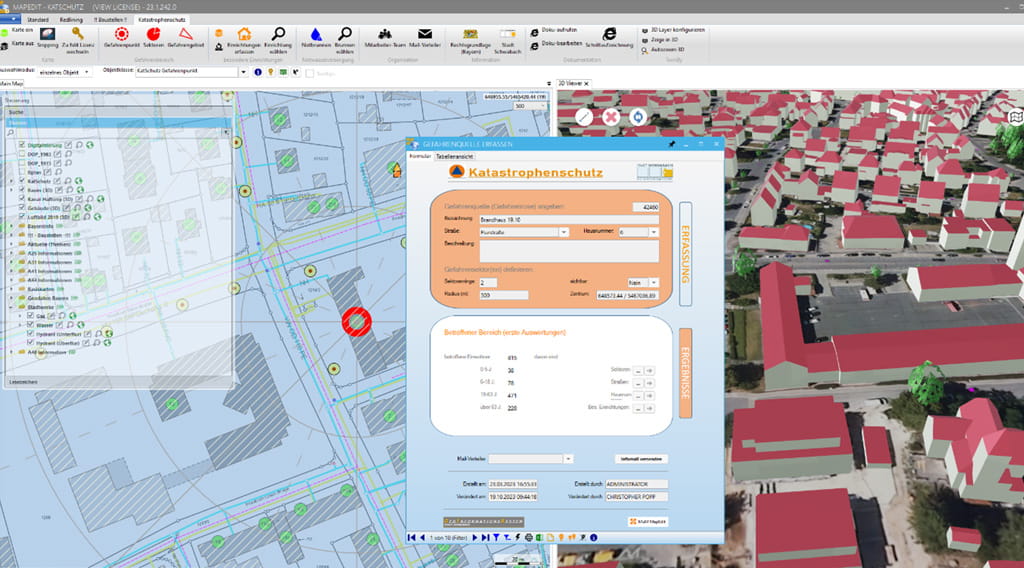1024x568 pixels.
Task: Click the red cancel icon in 3D viewer
Action: click(x=611, y=117)
